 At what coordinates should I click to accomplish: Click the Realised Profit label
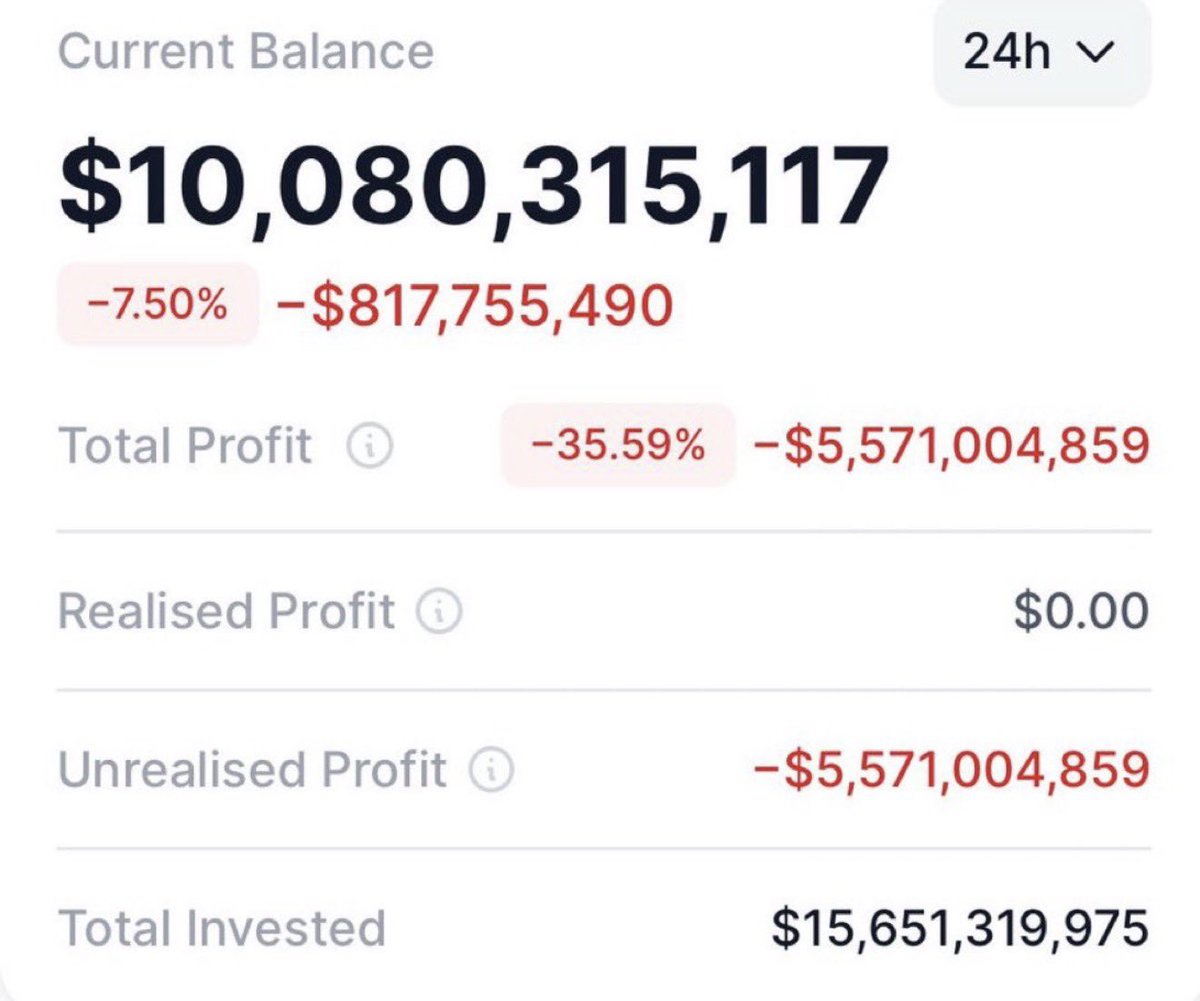[227, 610]
